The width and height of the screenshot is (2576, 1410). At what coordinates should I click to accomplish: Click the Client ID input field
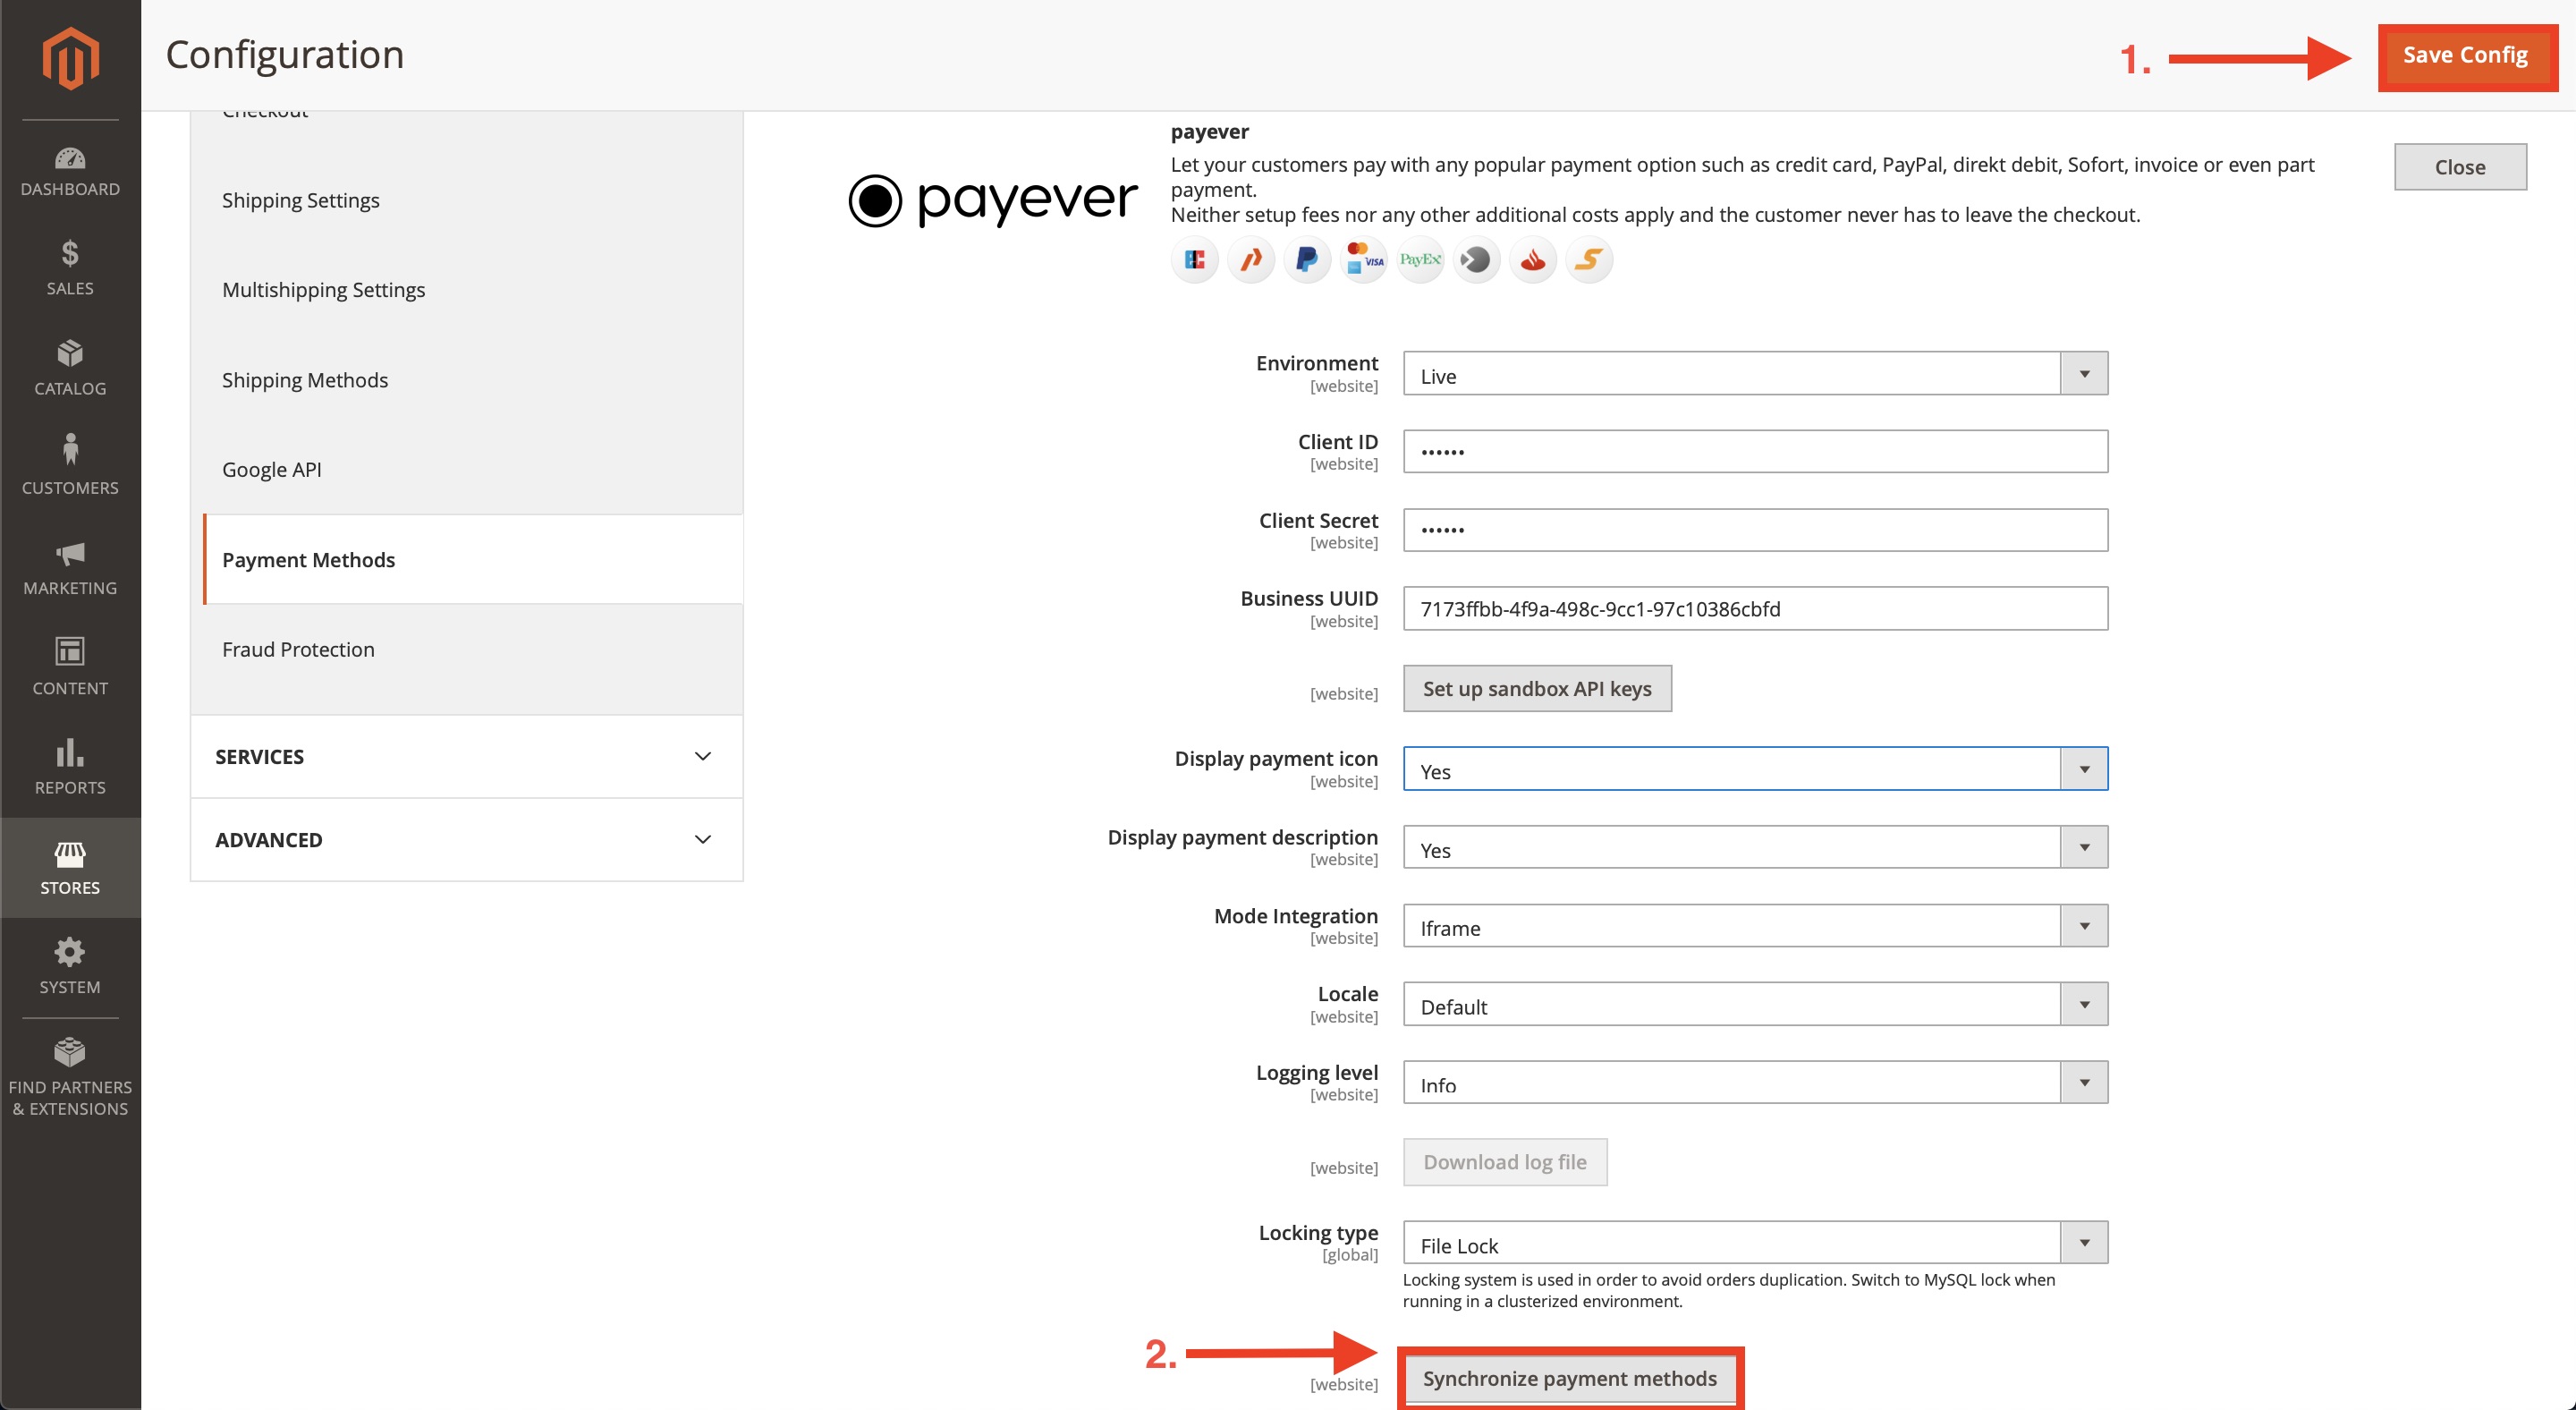(1755, 452)
